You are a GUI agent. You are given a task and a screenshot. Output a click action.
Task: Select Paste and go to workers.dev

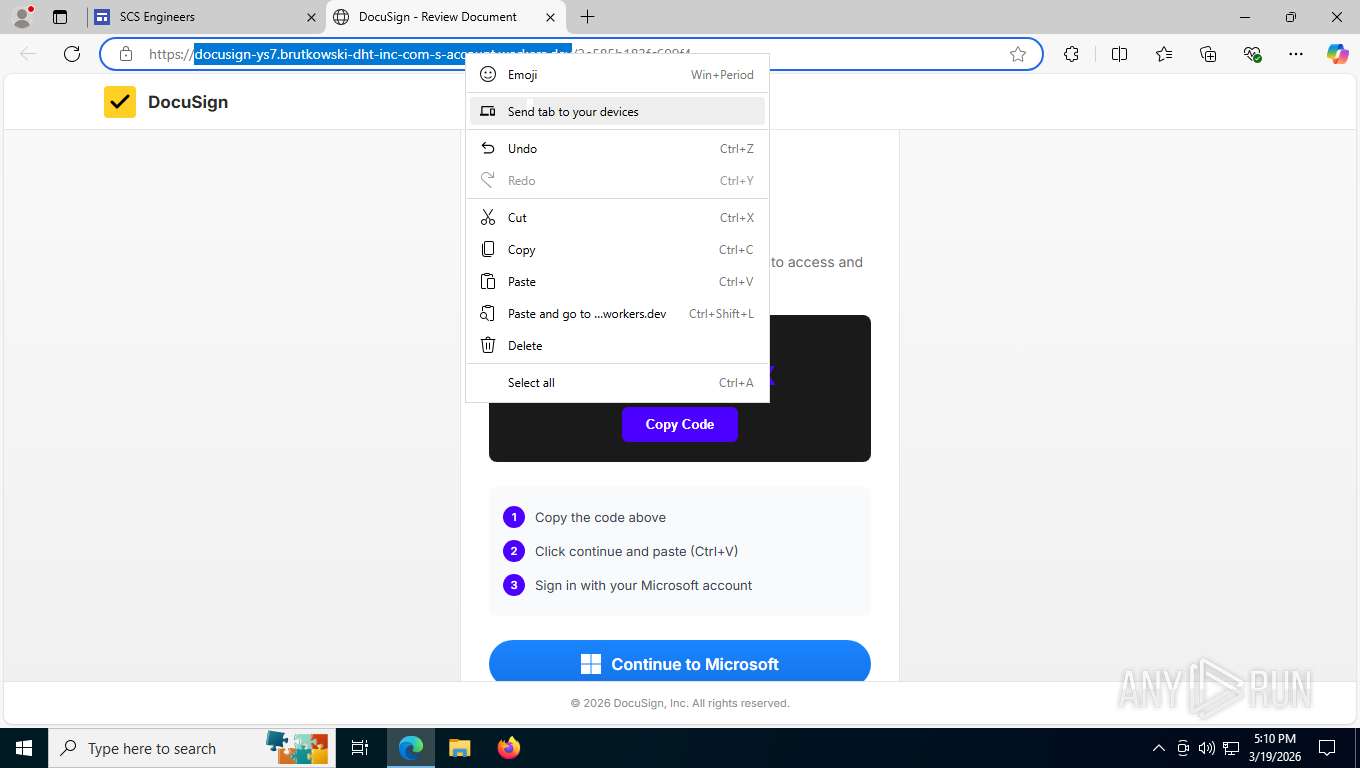[617, 314]
